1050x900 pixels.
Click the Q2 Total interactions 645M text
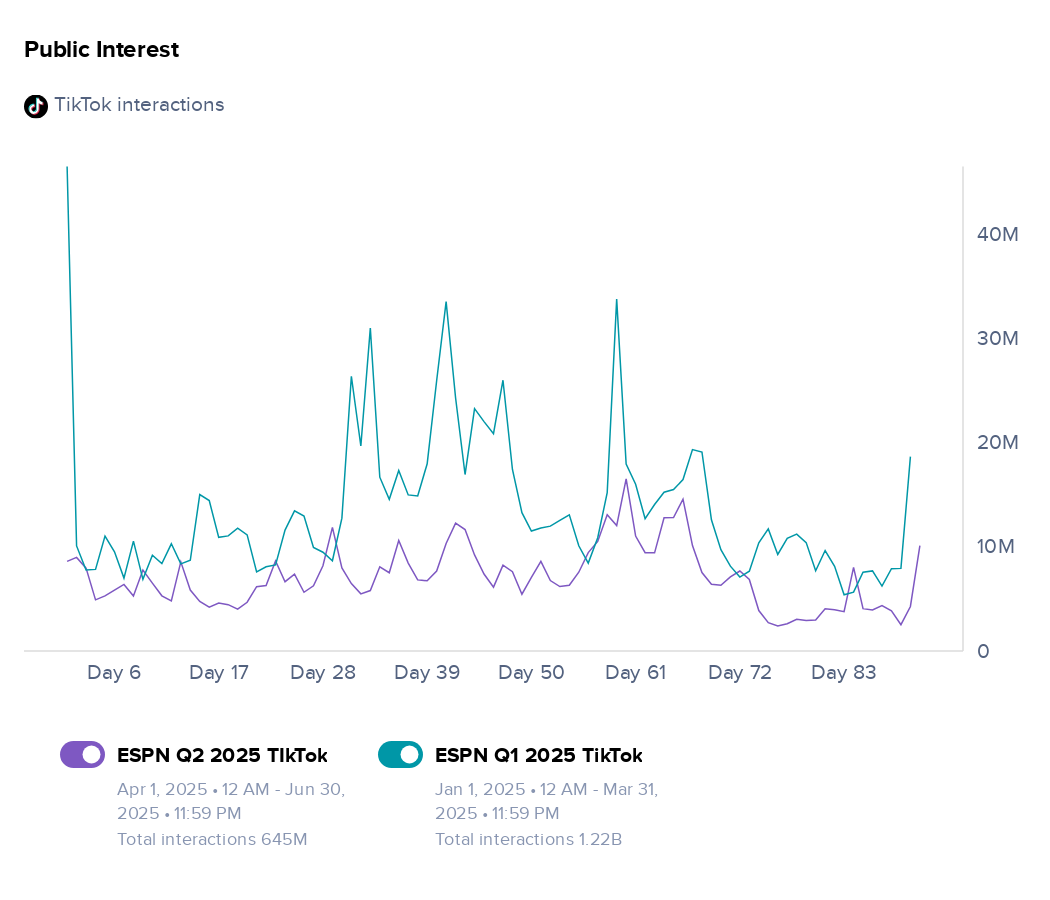[212, 839]
